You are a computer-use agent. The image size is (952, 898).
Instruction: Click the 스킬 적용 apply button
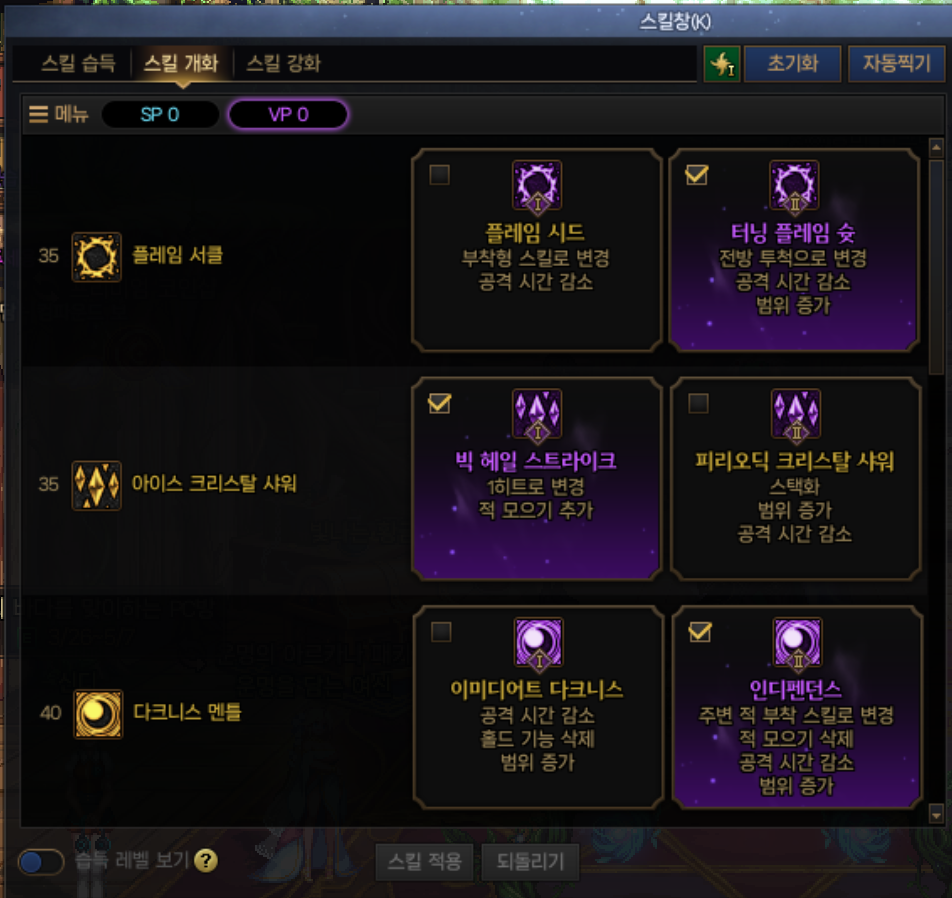pos(424,862)
